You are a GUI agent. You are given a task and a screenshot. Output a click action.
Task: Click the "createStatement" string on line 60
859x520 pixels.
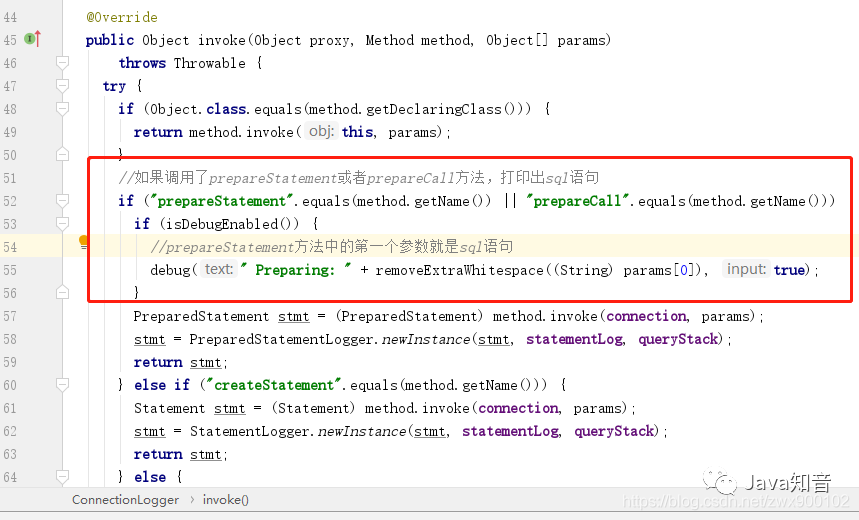(273, 385)
